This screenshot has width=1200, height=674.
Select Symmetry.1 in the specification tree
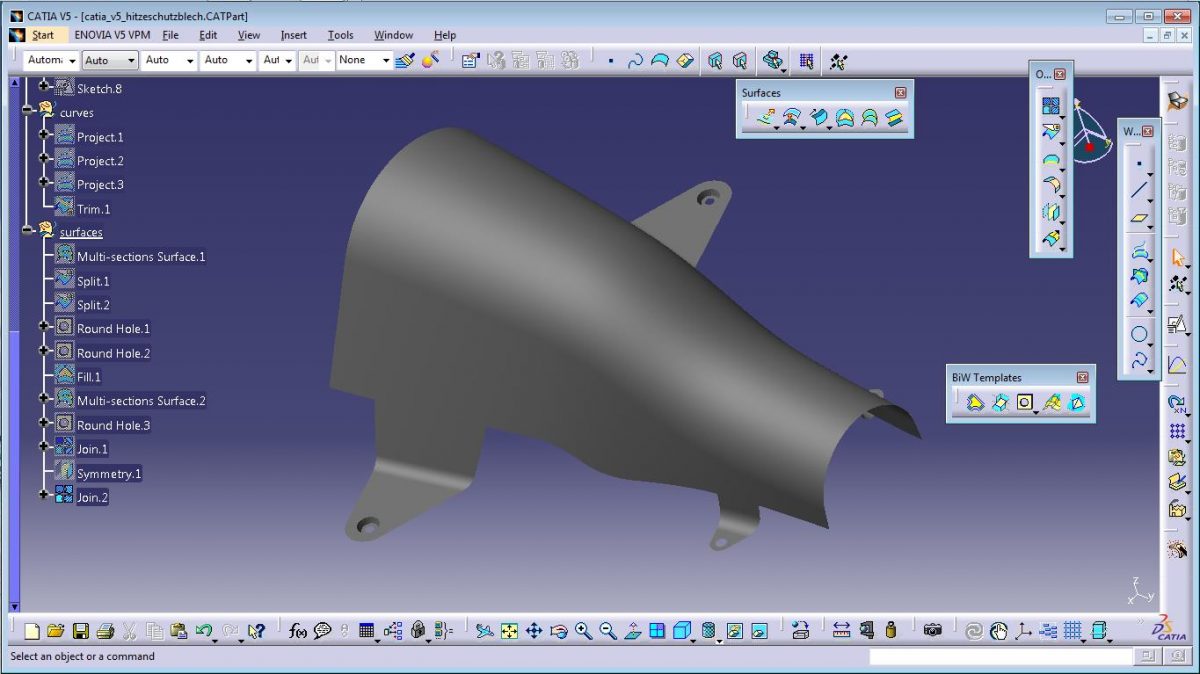pos(109,473)
